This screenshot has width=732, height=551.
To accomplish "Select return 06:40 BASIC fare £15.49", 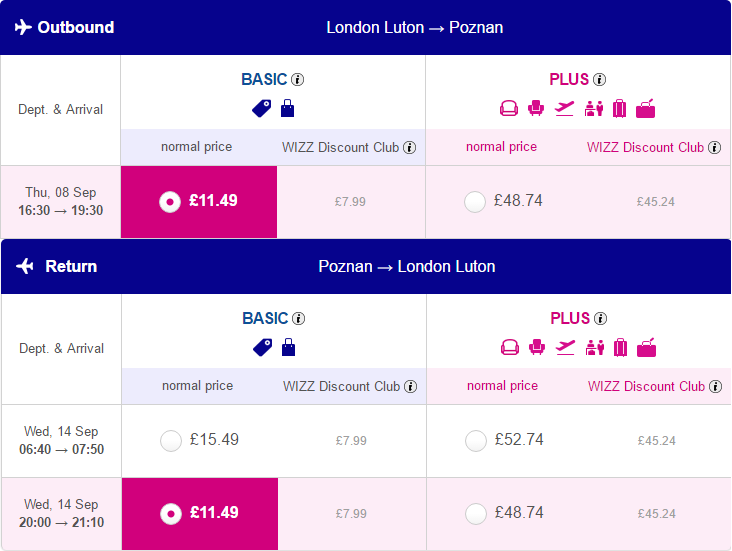I will [x=171, y=441].
